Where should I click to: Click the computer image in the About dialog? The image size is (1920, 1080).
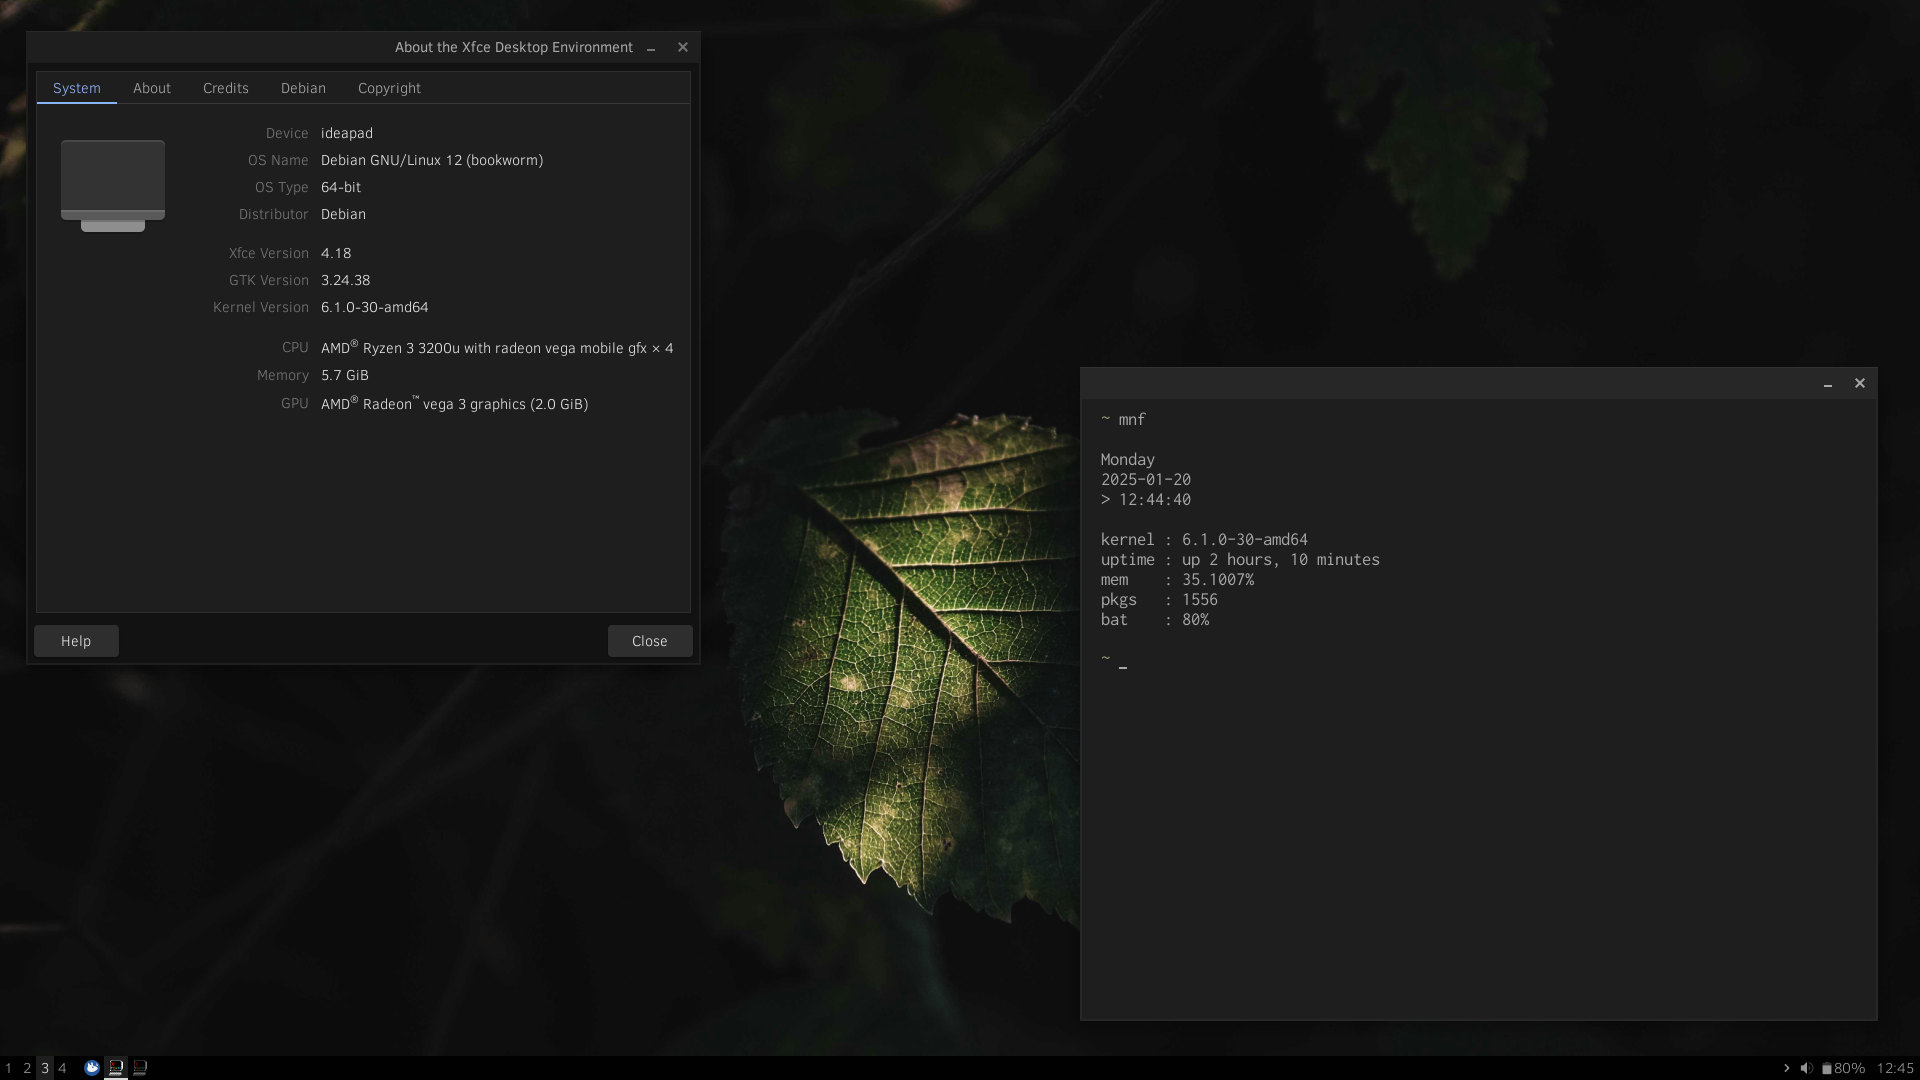click(113, 186)
